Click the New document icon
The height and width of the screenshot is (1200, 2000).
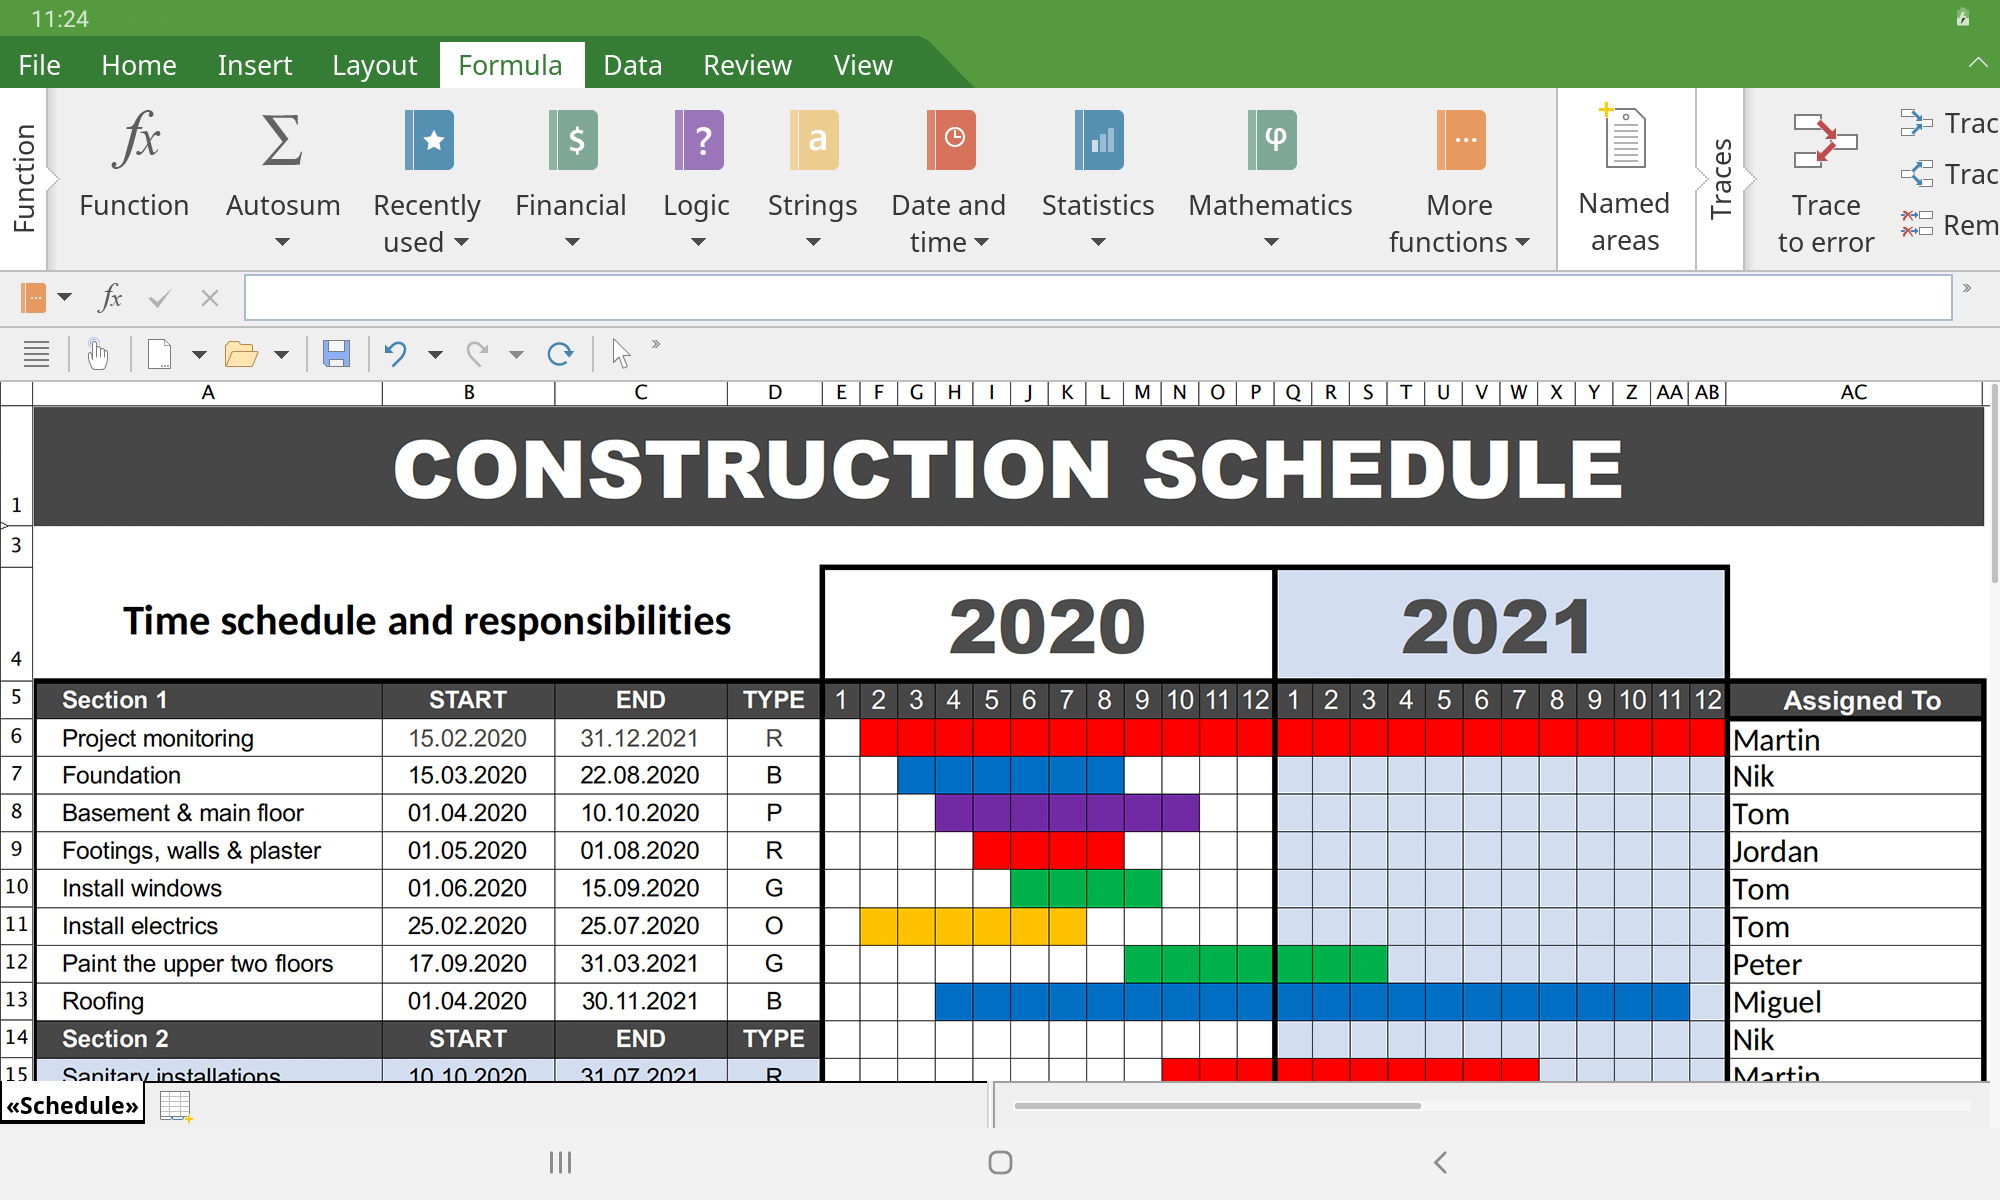click(160, 354)
